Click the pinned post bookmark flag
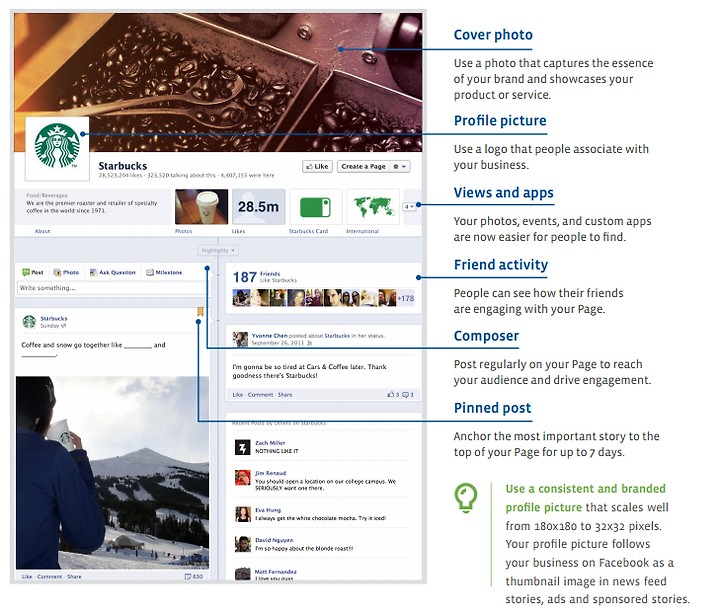 (x=200, y=312)
